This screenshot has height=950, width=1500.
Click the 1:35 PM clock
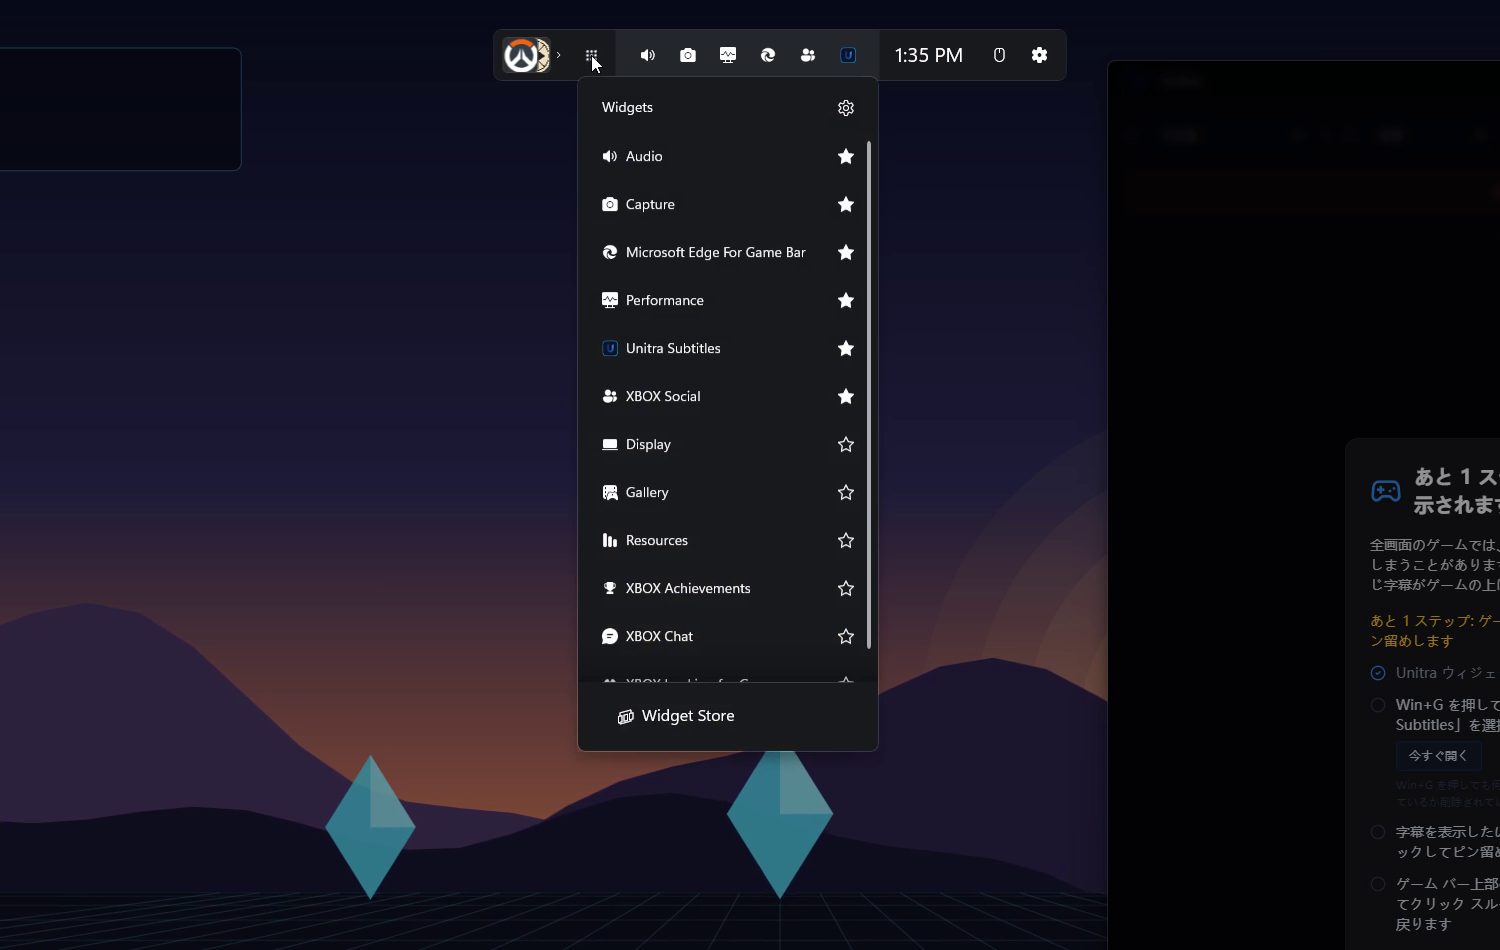click(928, 56)
